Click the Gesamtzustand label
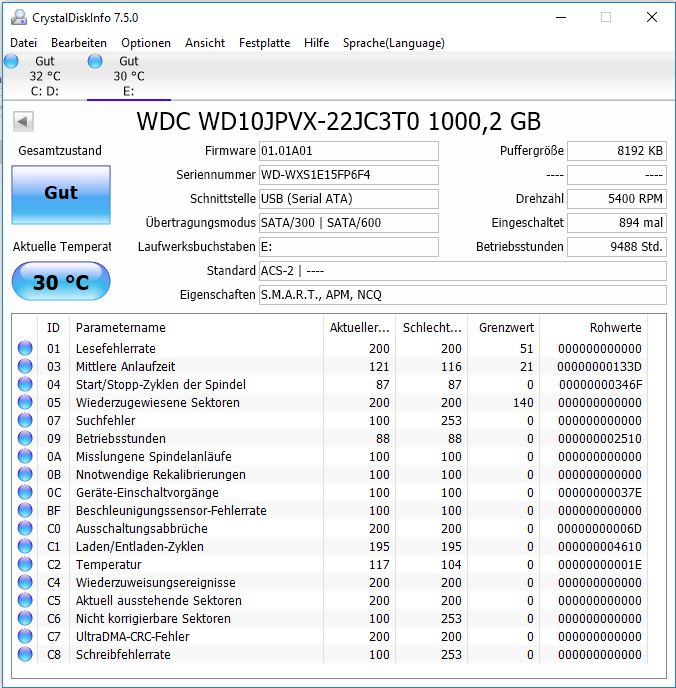The height and width of the screenshot is (688, 676). click(60, 150)
